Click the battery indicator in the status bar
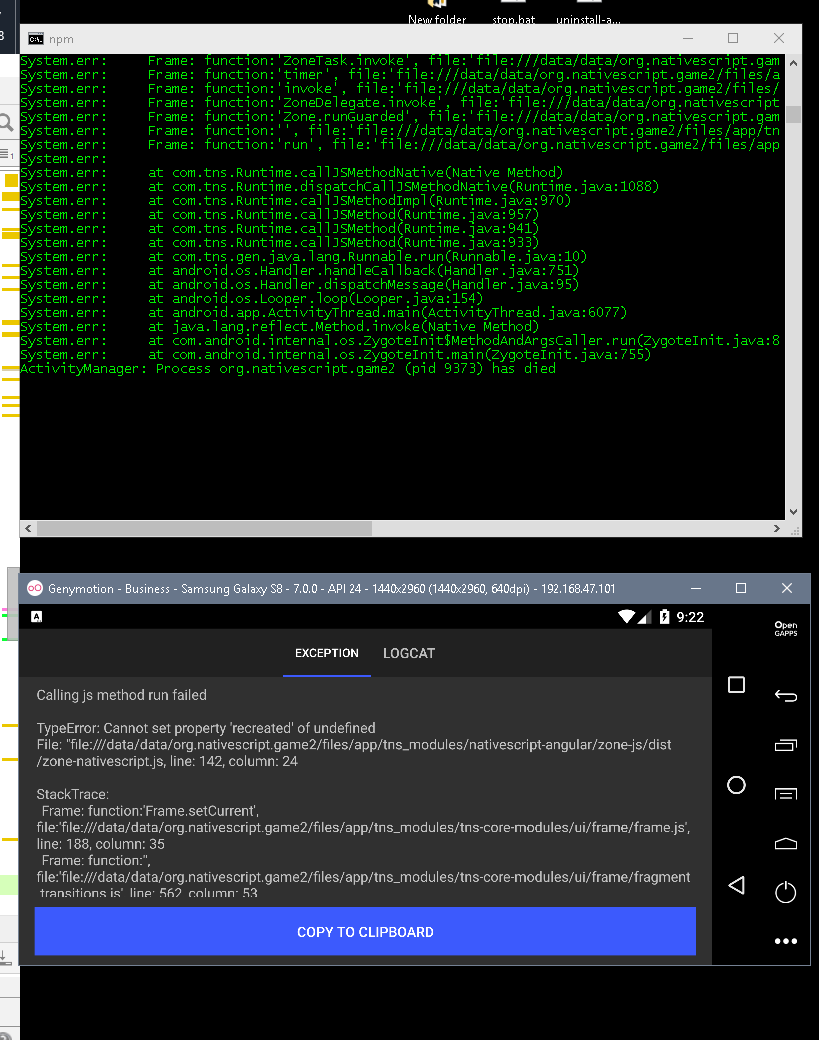 [x=663, y=617]
